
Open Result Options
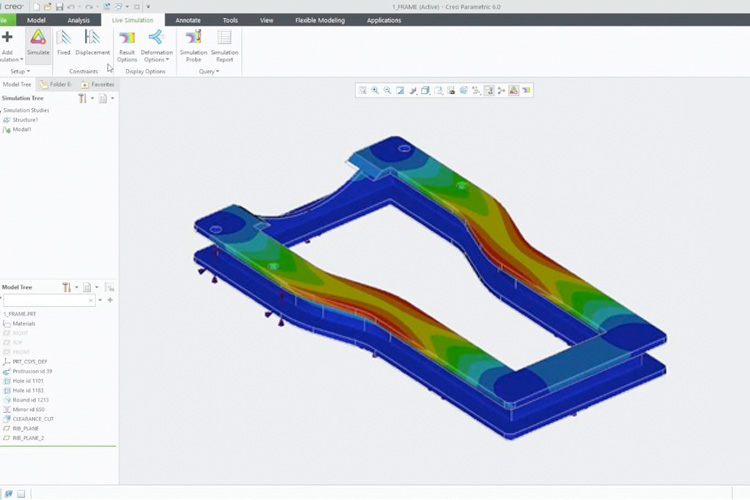pyautogui.click(x=127, y=45)
